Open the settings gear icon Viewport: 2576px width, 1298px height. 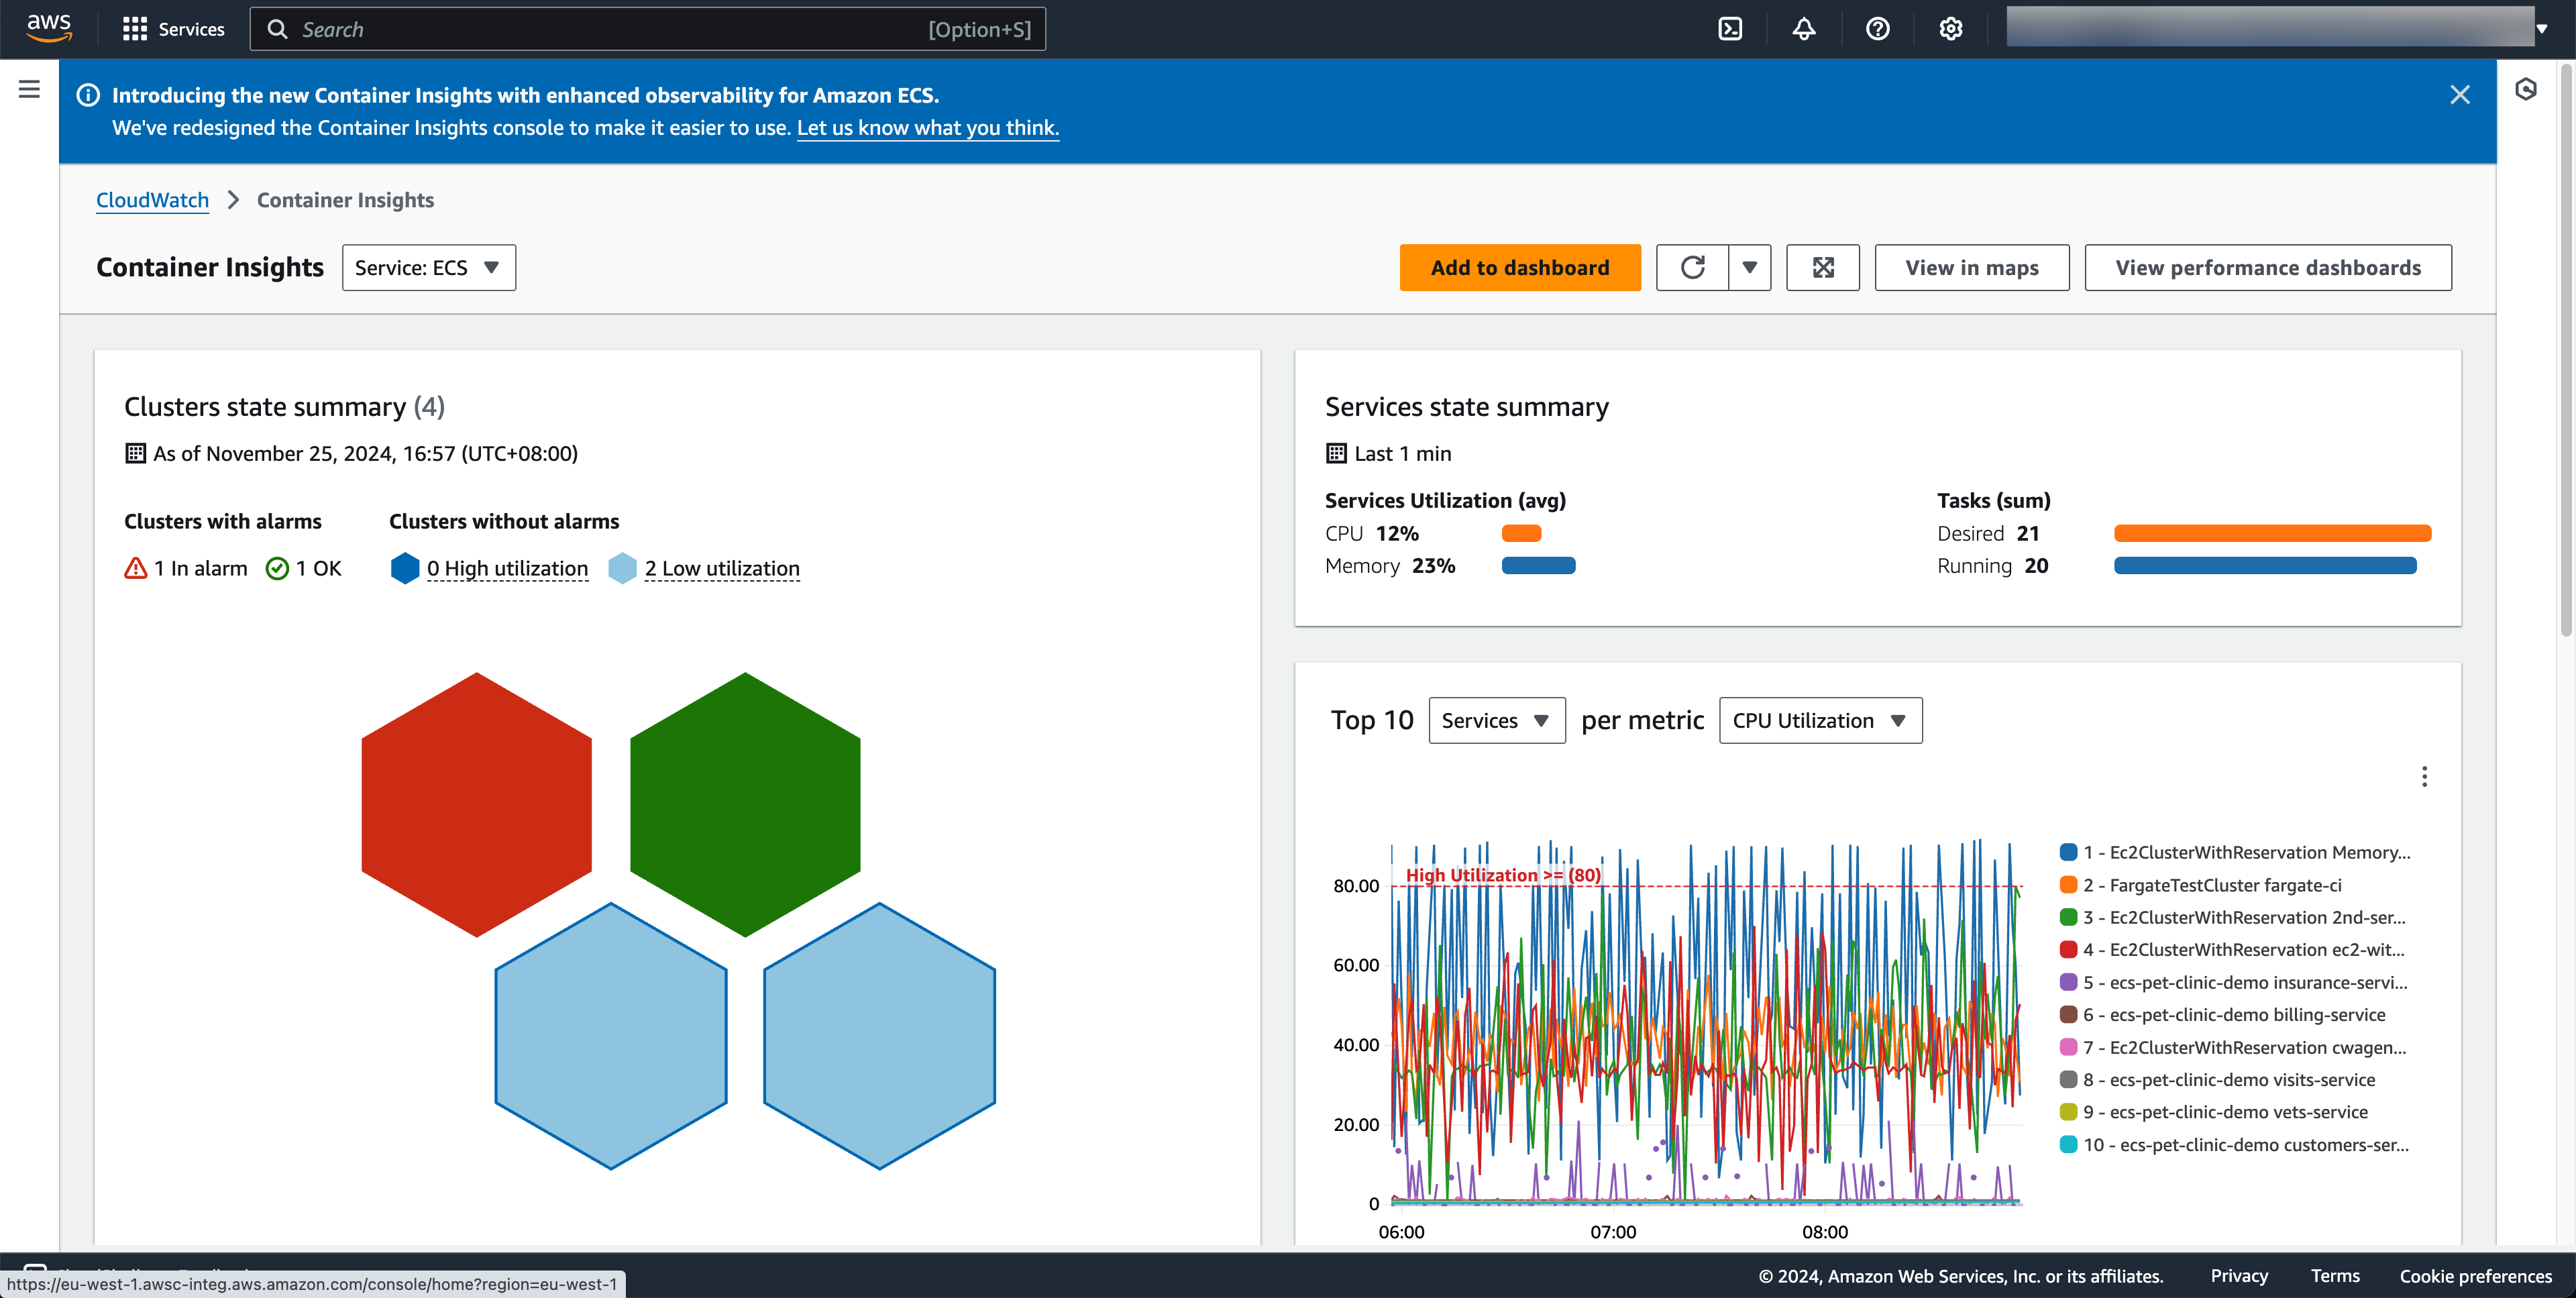pos(1950,29)
